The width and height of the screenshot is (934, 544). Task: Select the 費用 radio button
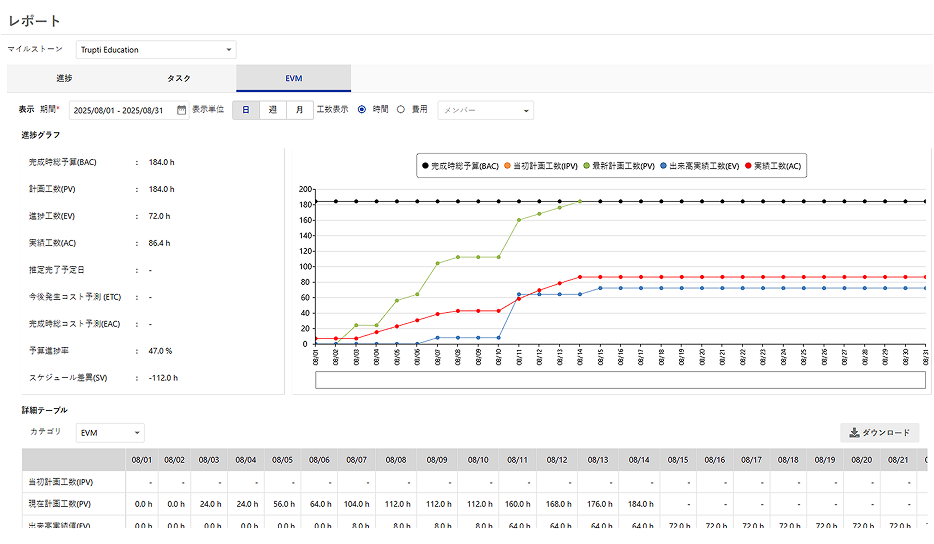tap(401, 110)
